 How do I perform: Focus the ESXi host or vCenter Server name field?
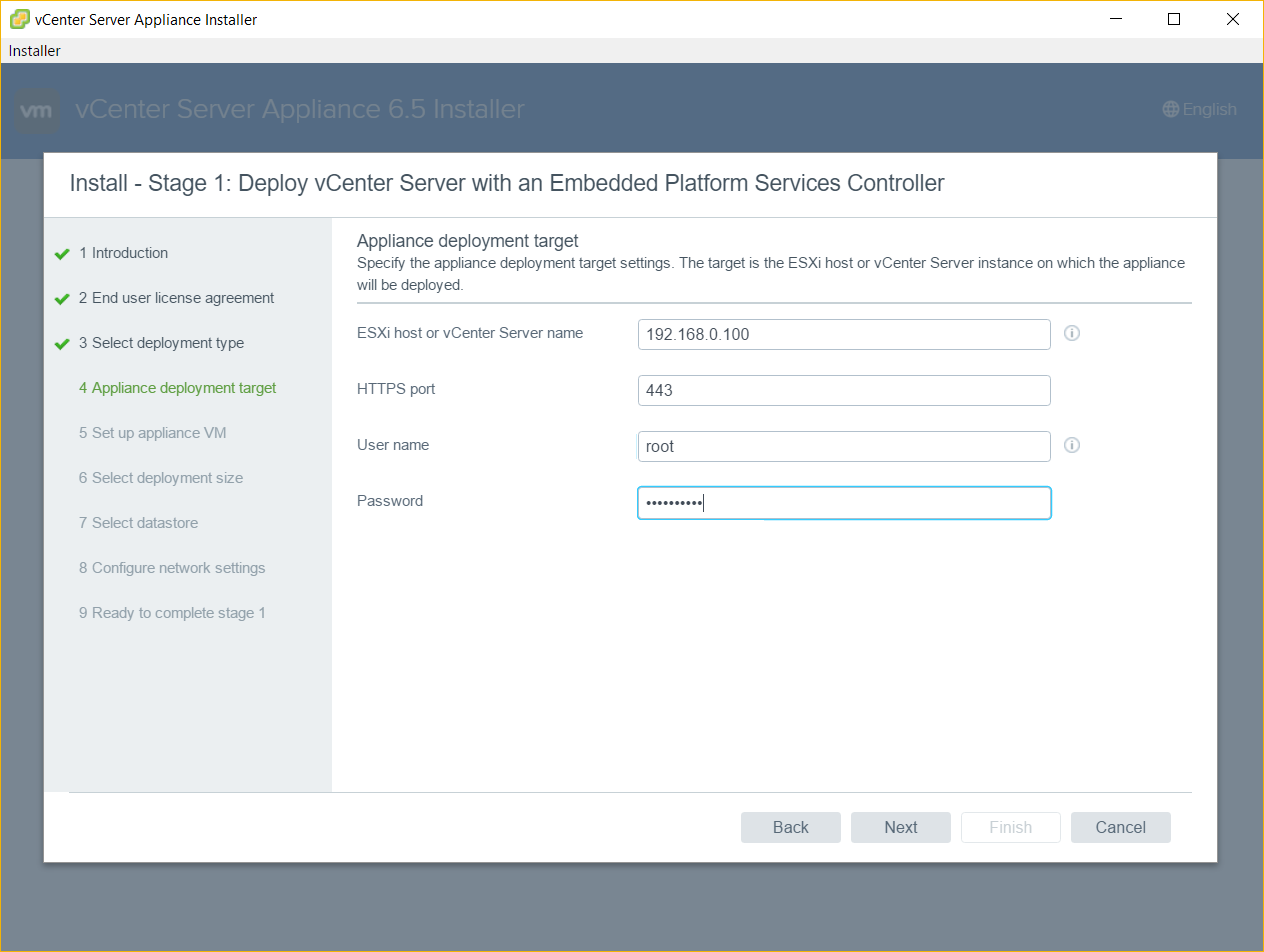coord(844,334)
